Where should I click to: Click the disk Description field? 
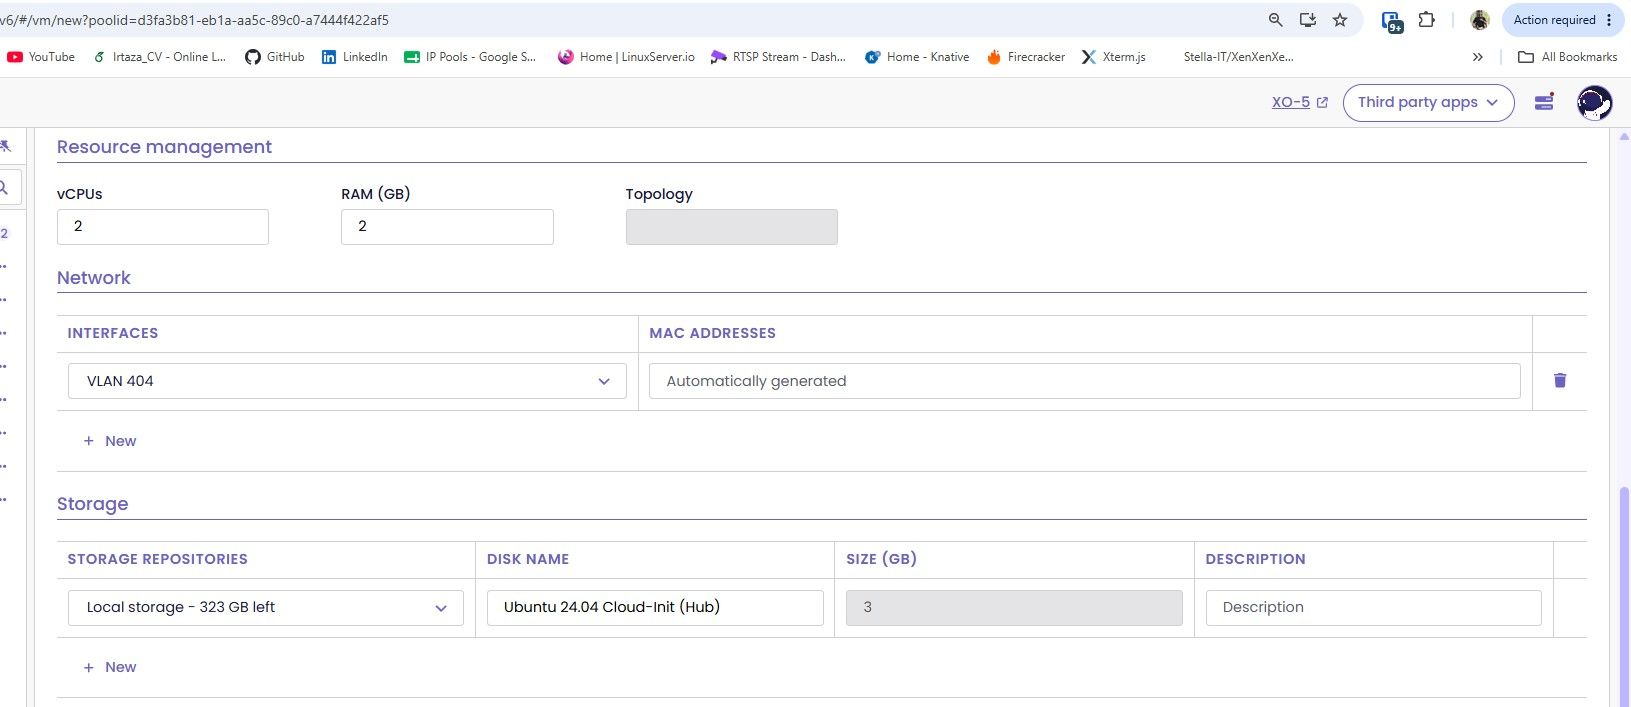coord(1374,607)
